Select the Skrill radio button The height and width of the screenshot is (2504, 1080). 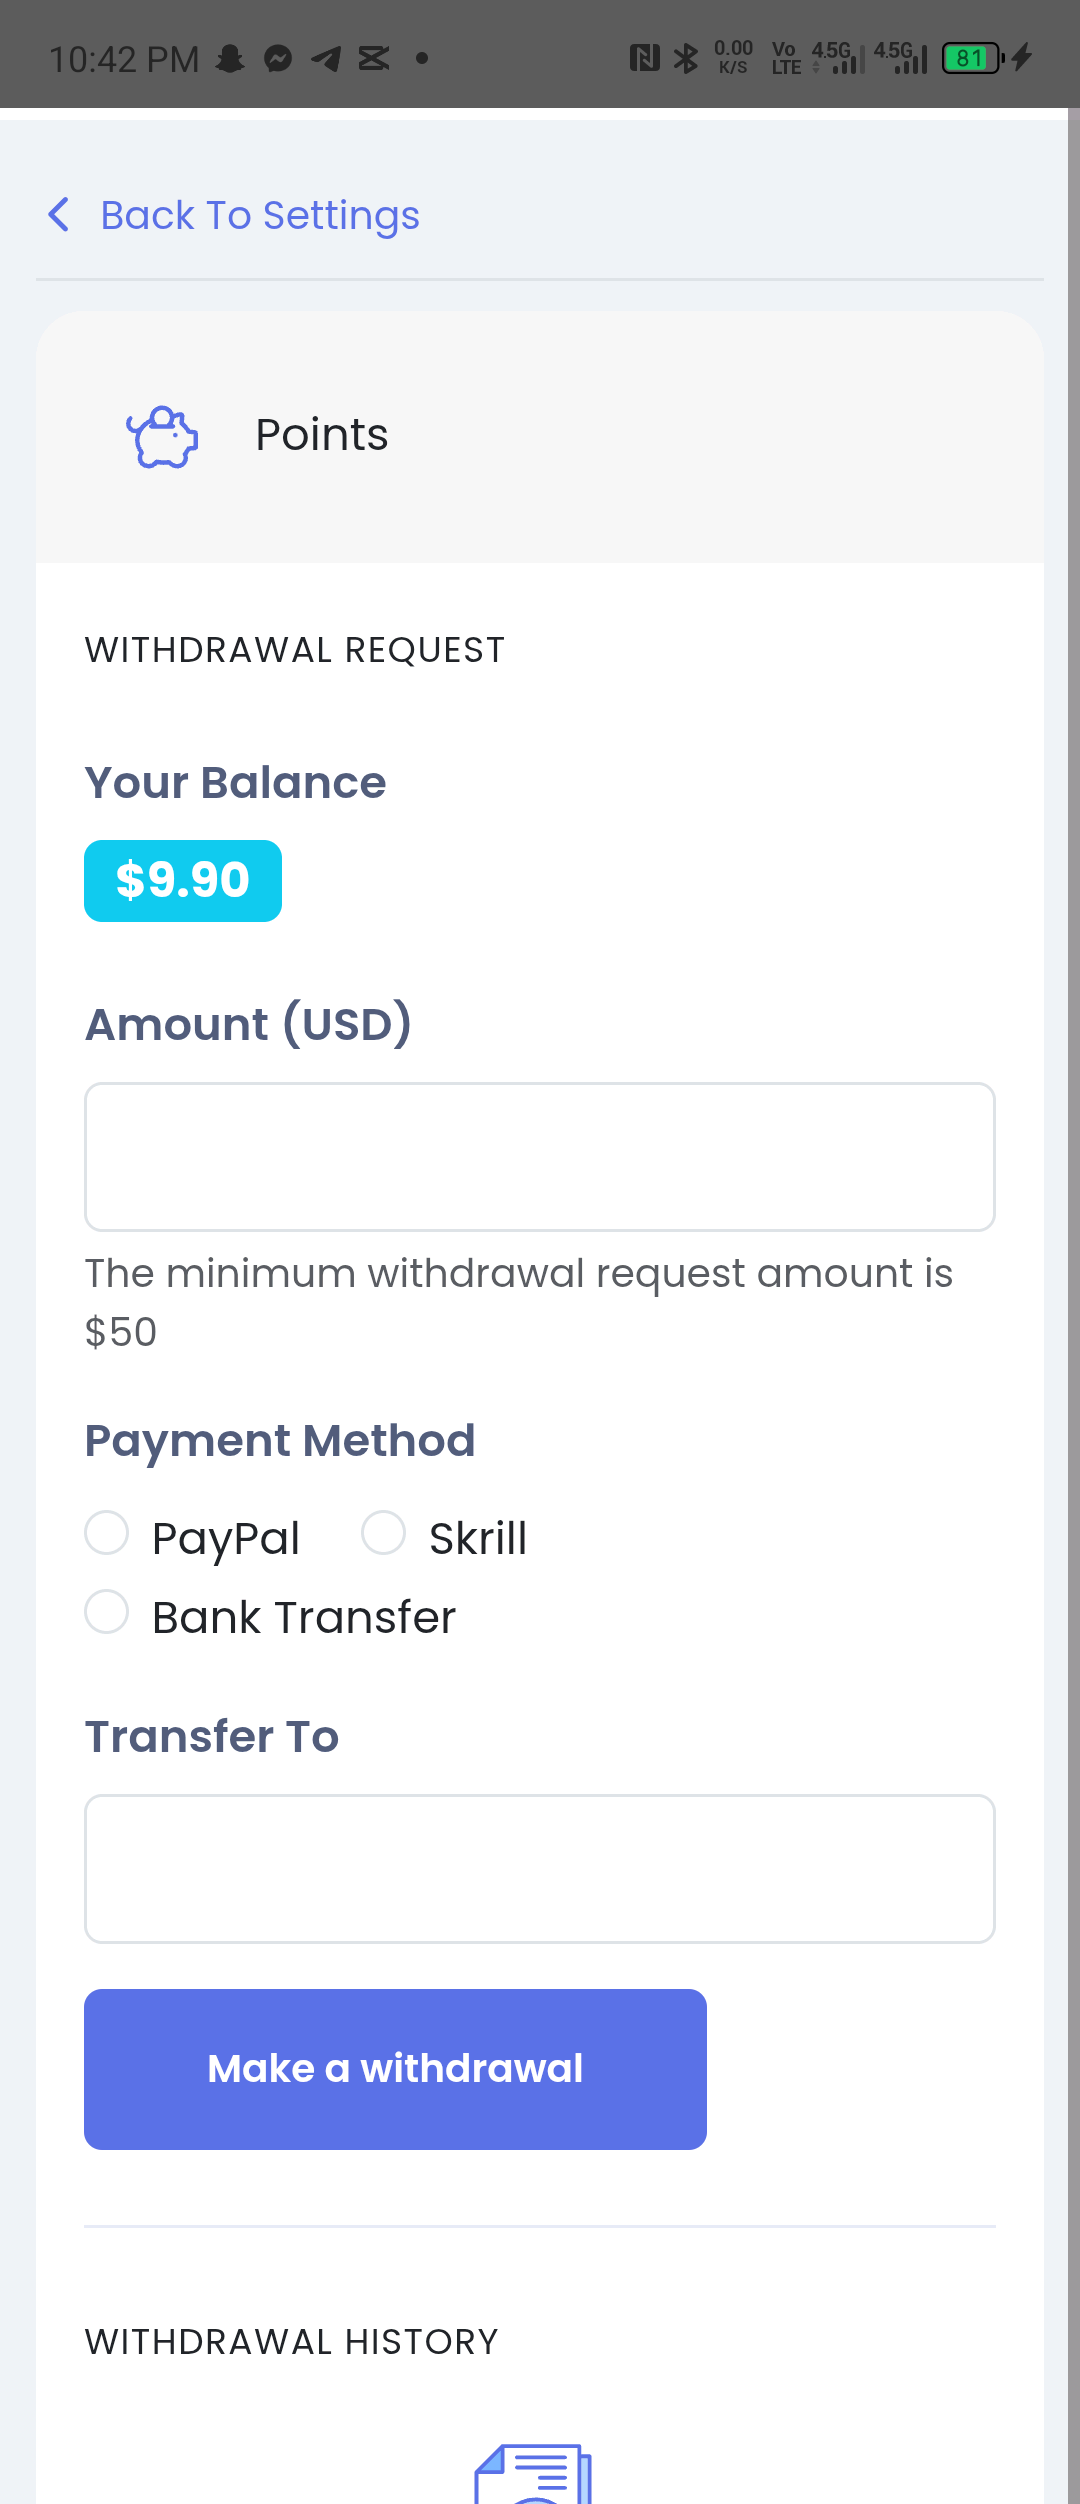[x=383, y=1533]
